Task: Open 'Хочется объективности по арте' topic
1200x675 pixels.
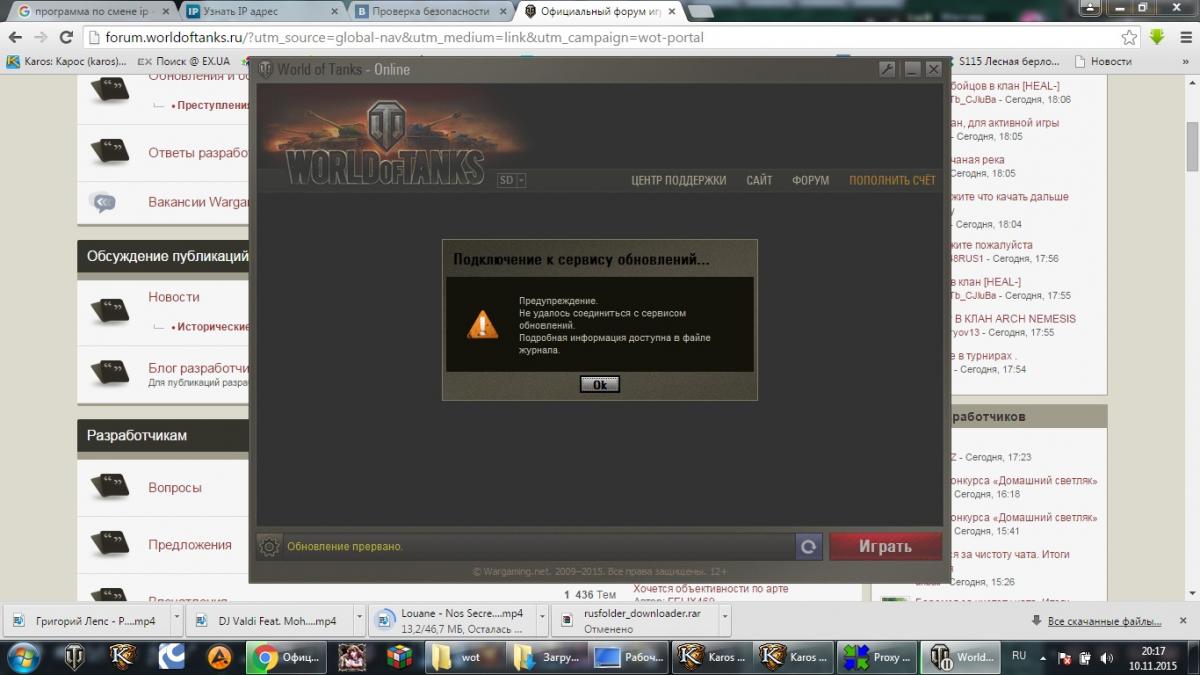Action: (x=711, y=589)
